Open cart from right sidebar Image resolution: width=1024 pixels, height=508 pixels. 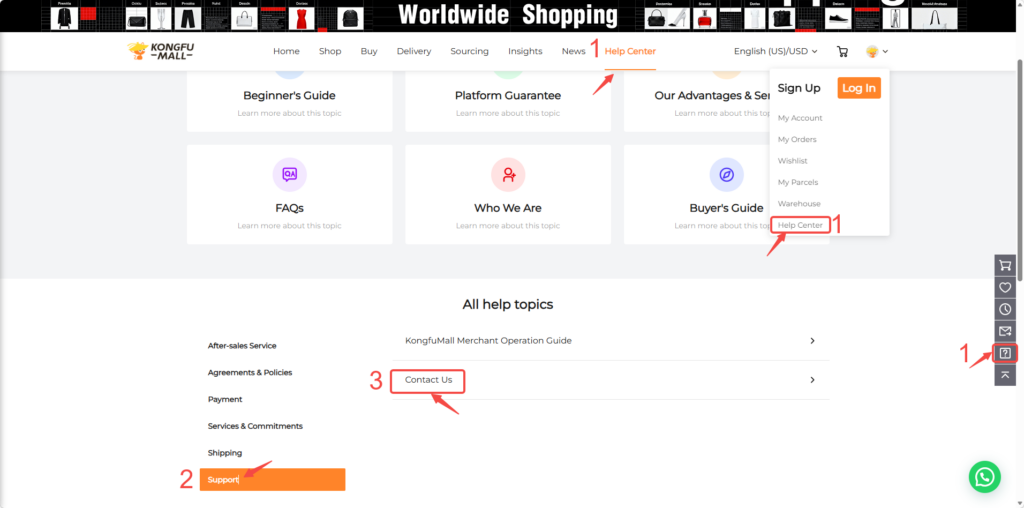1005,265
